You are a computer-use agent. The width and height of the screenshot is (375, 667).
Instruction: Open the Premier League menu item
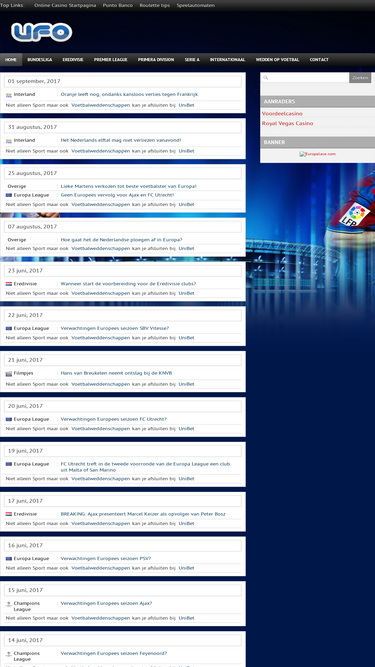point(111,60)
